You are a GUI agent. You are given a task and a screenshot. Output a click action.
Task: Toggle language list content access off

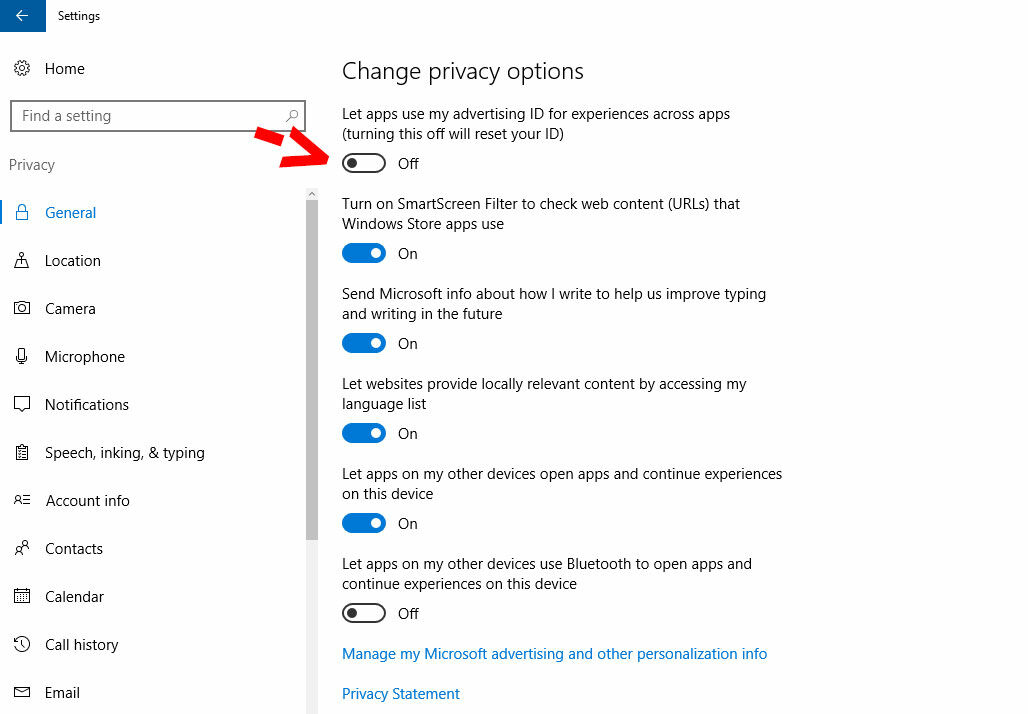tap(364, 433)
